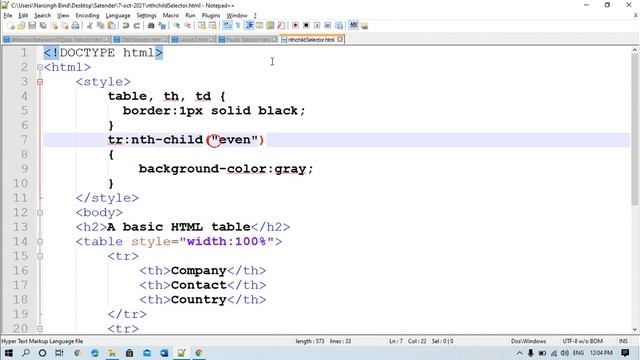Collapse the style block on line 3
The image size is (640, 360).
tap(40, 82)
